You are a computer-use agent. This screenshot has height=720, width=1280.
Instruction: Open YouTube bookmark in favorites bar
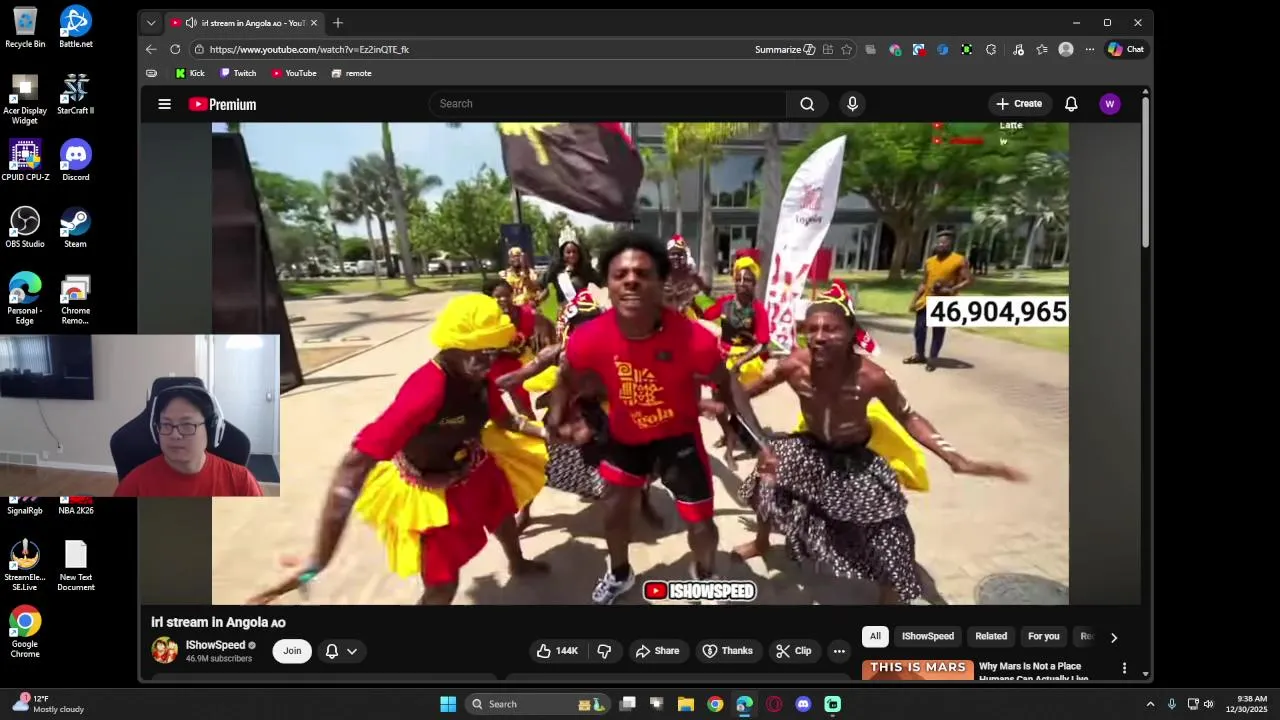294,73
